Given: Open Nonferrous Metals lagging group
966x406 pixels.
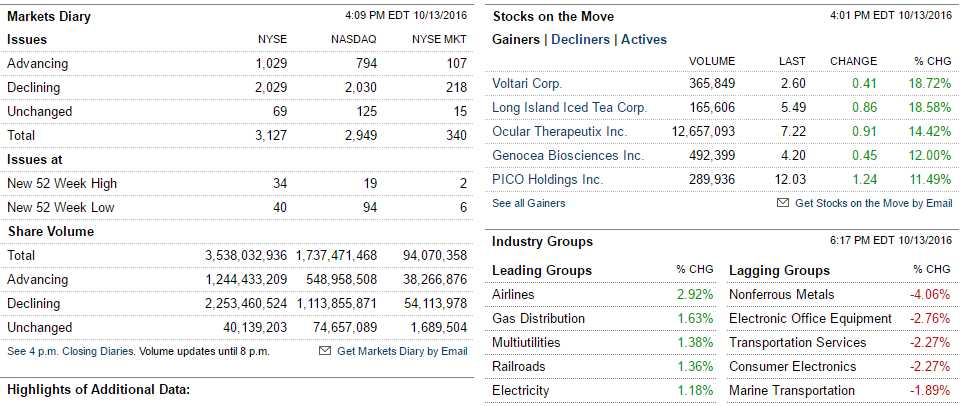Looking at the screenshot, I should pyautogui.click(x=781, y=295).
